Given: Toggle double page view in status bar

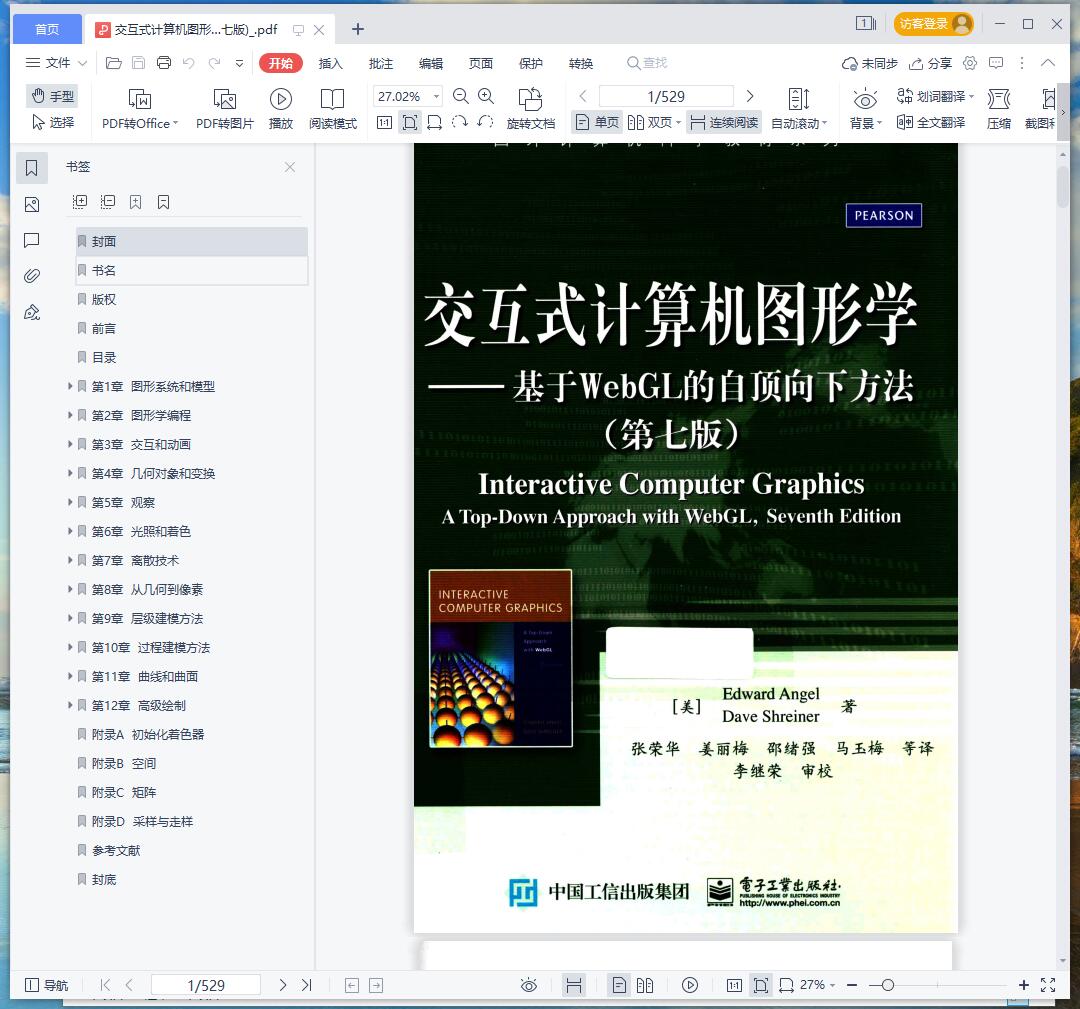Looking at the screenshot, I should [645, 985].
